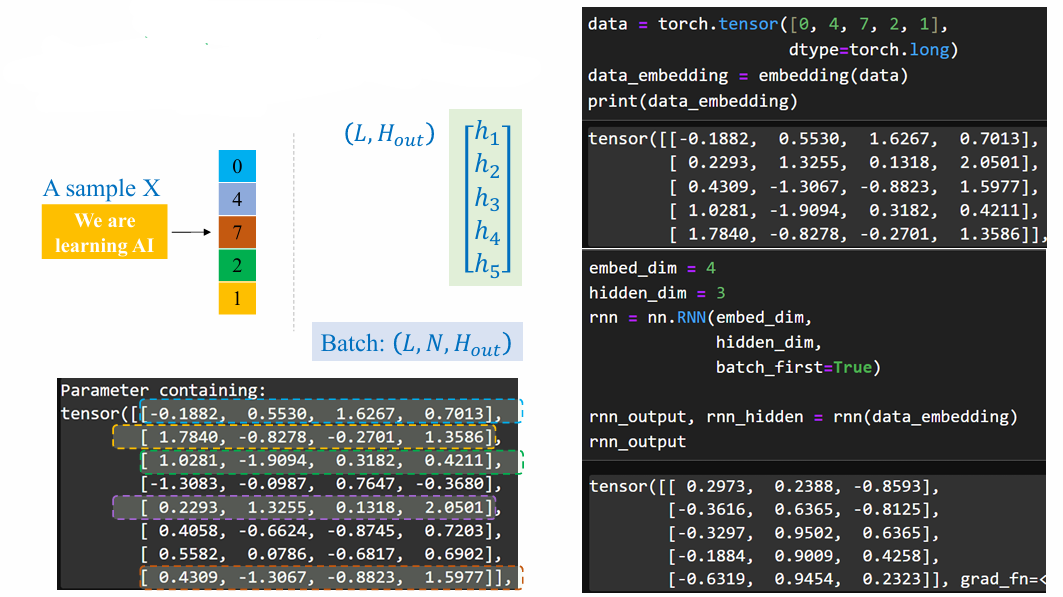This screenshot has width=1063, height=597.
Task: Click RNN output row starting with -0.1884
Action: (x=804, y=556)
